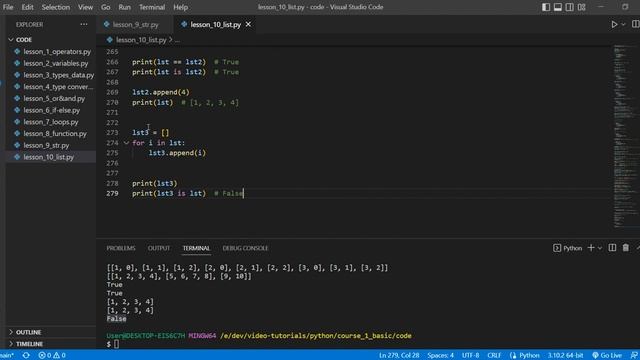Switch to the DEBUG CONSOLE tab
The image size is (640, 360).
click(245, 248)
